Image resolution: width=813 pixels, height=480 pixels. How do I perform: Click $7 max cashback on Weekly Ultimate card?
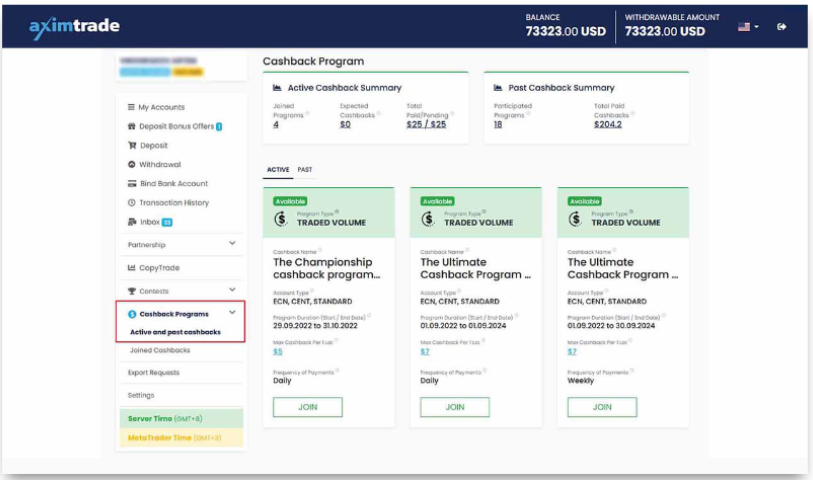click(x=572, y=352)
